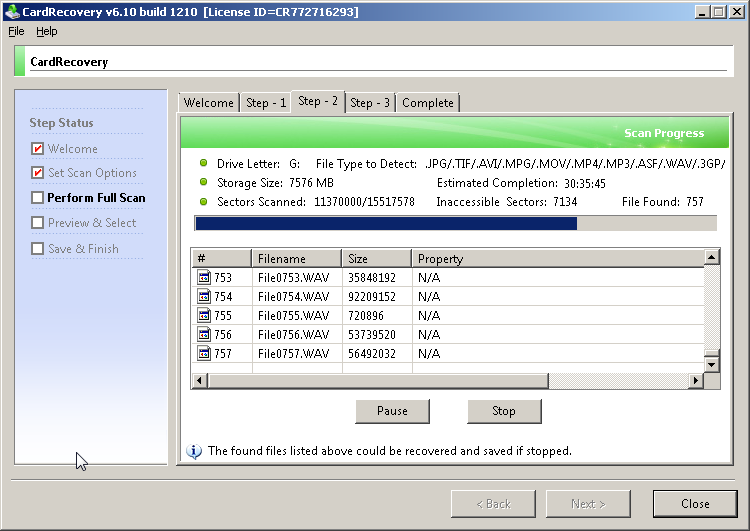
Task: Click the Scan Progress header text
Action: (x=664, y=133)
